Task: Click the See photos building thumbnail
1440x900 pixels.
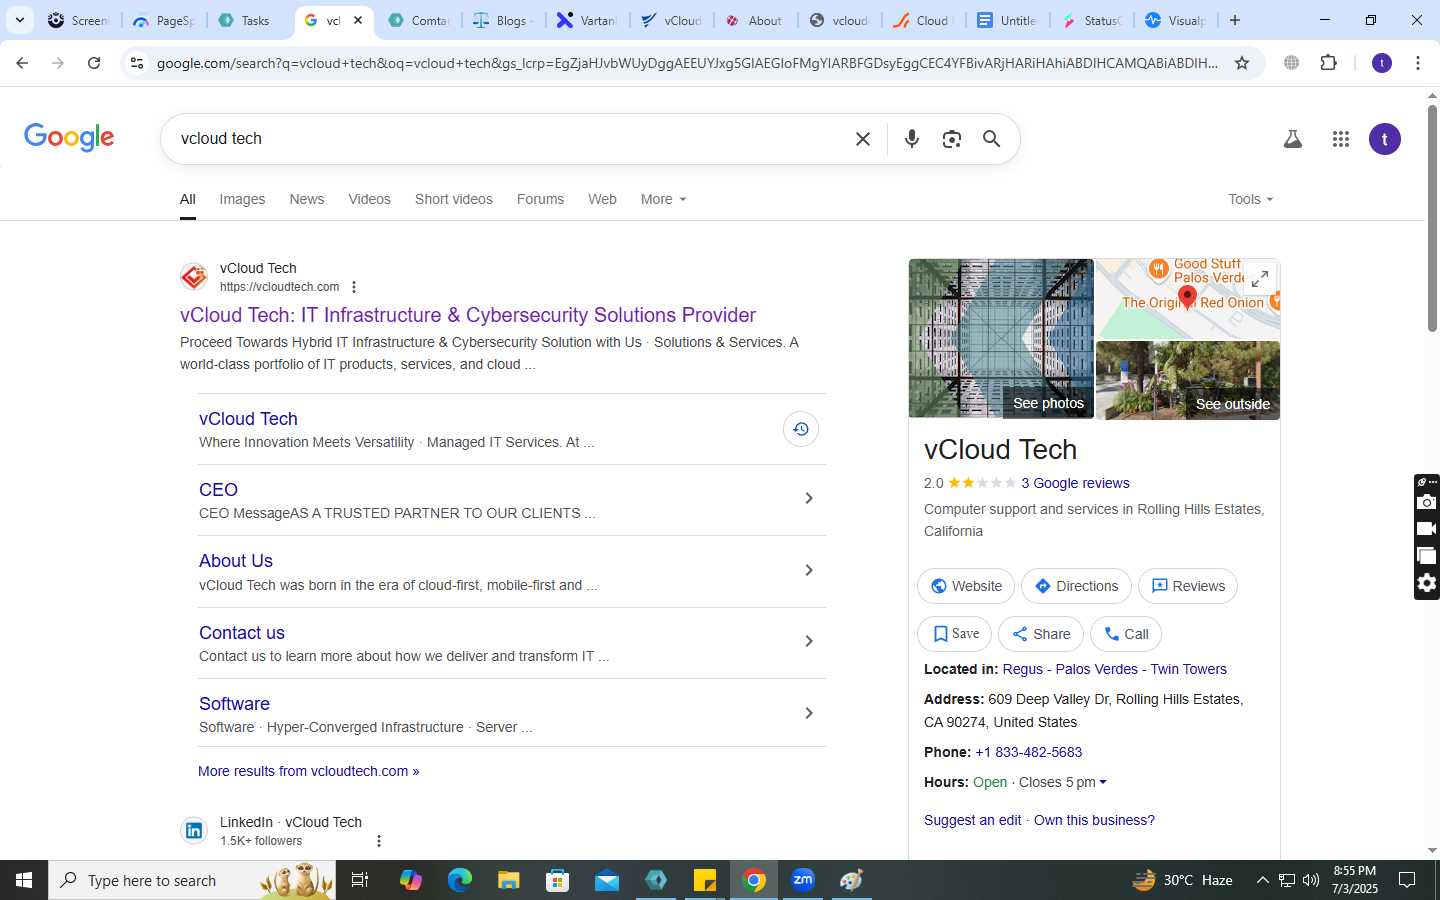Action: [x=1001, y=338]
